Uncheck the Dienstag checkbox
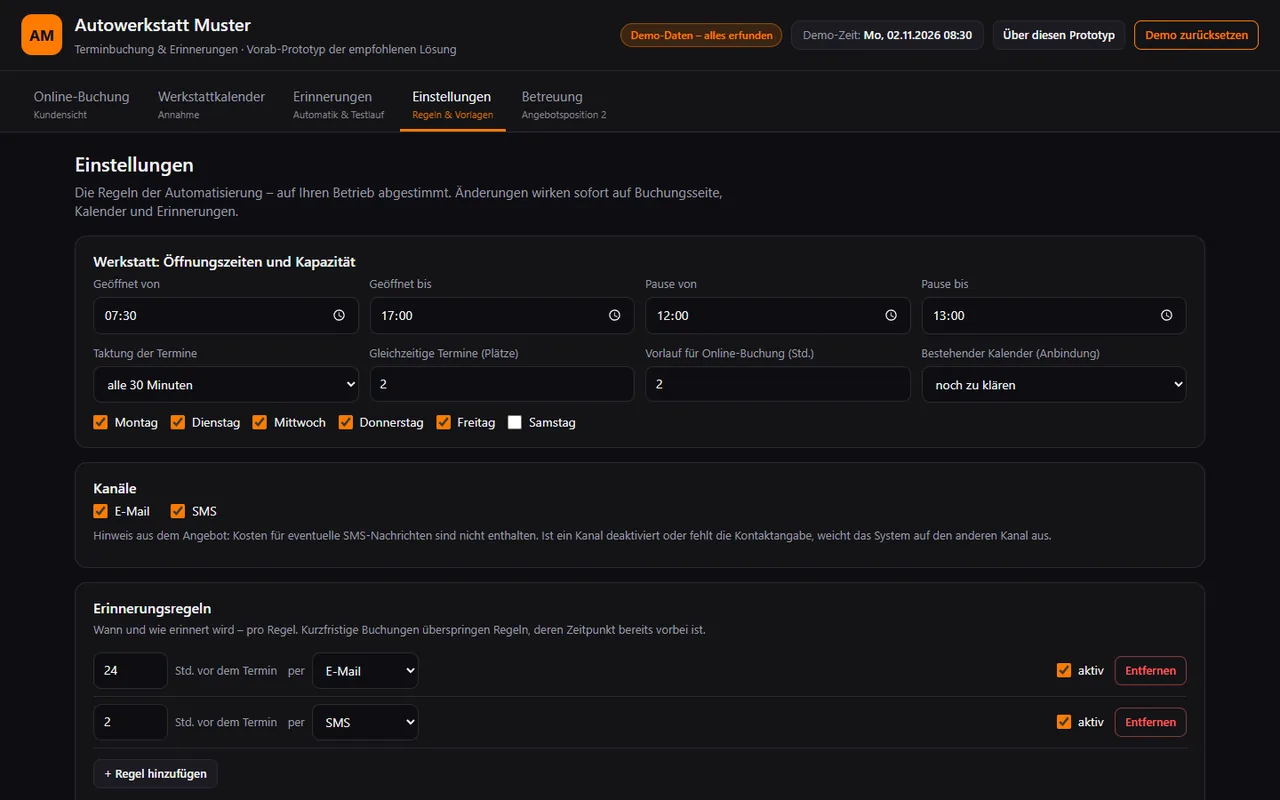1280x800 pixels. coord(178,422)
